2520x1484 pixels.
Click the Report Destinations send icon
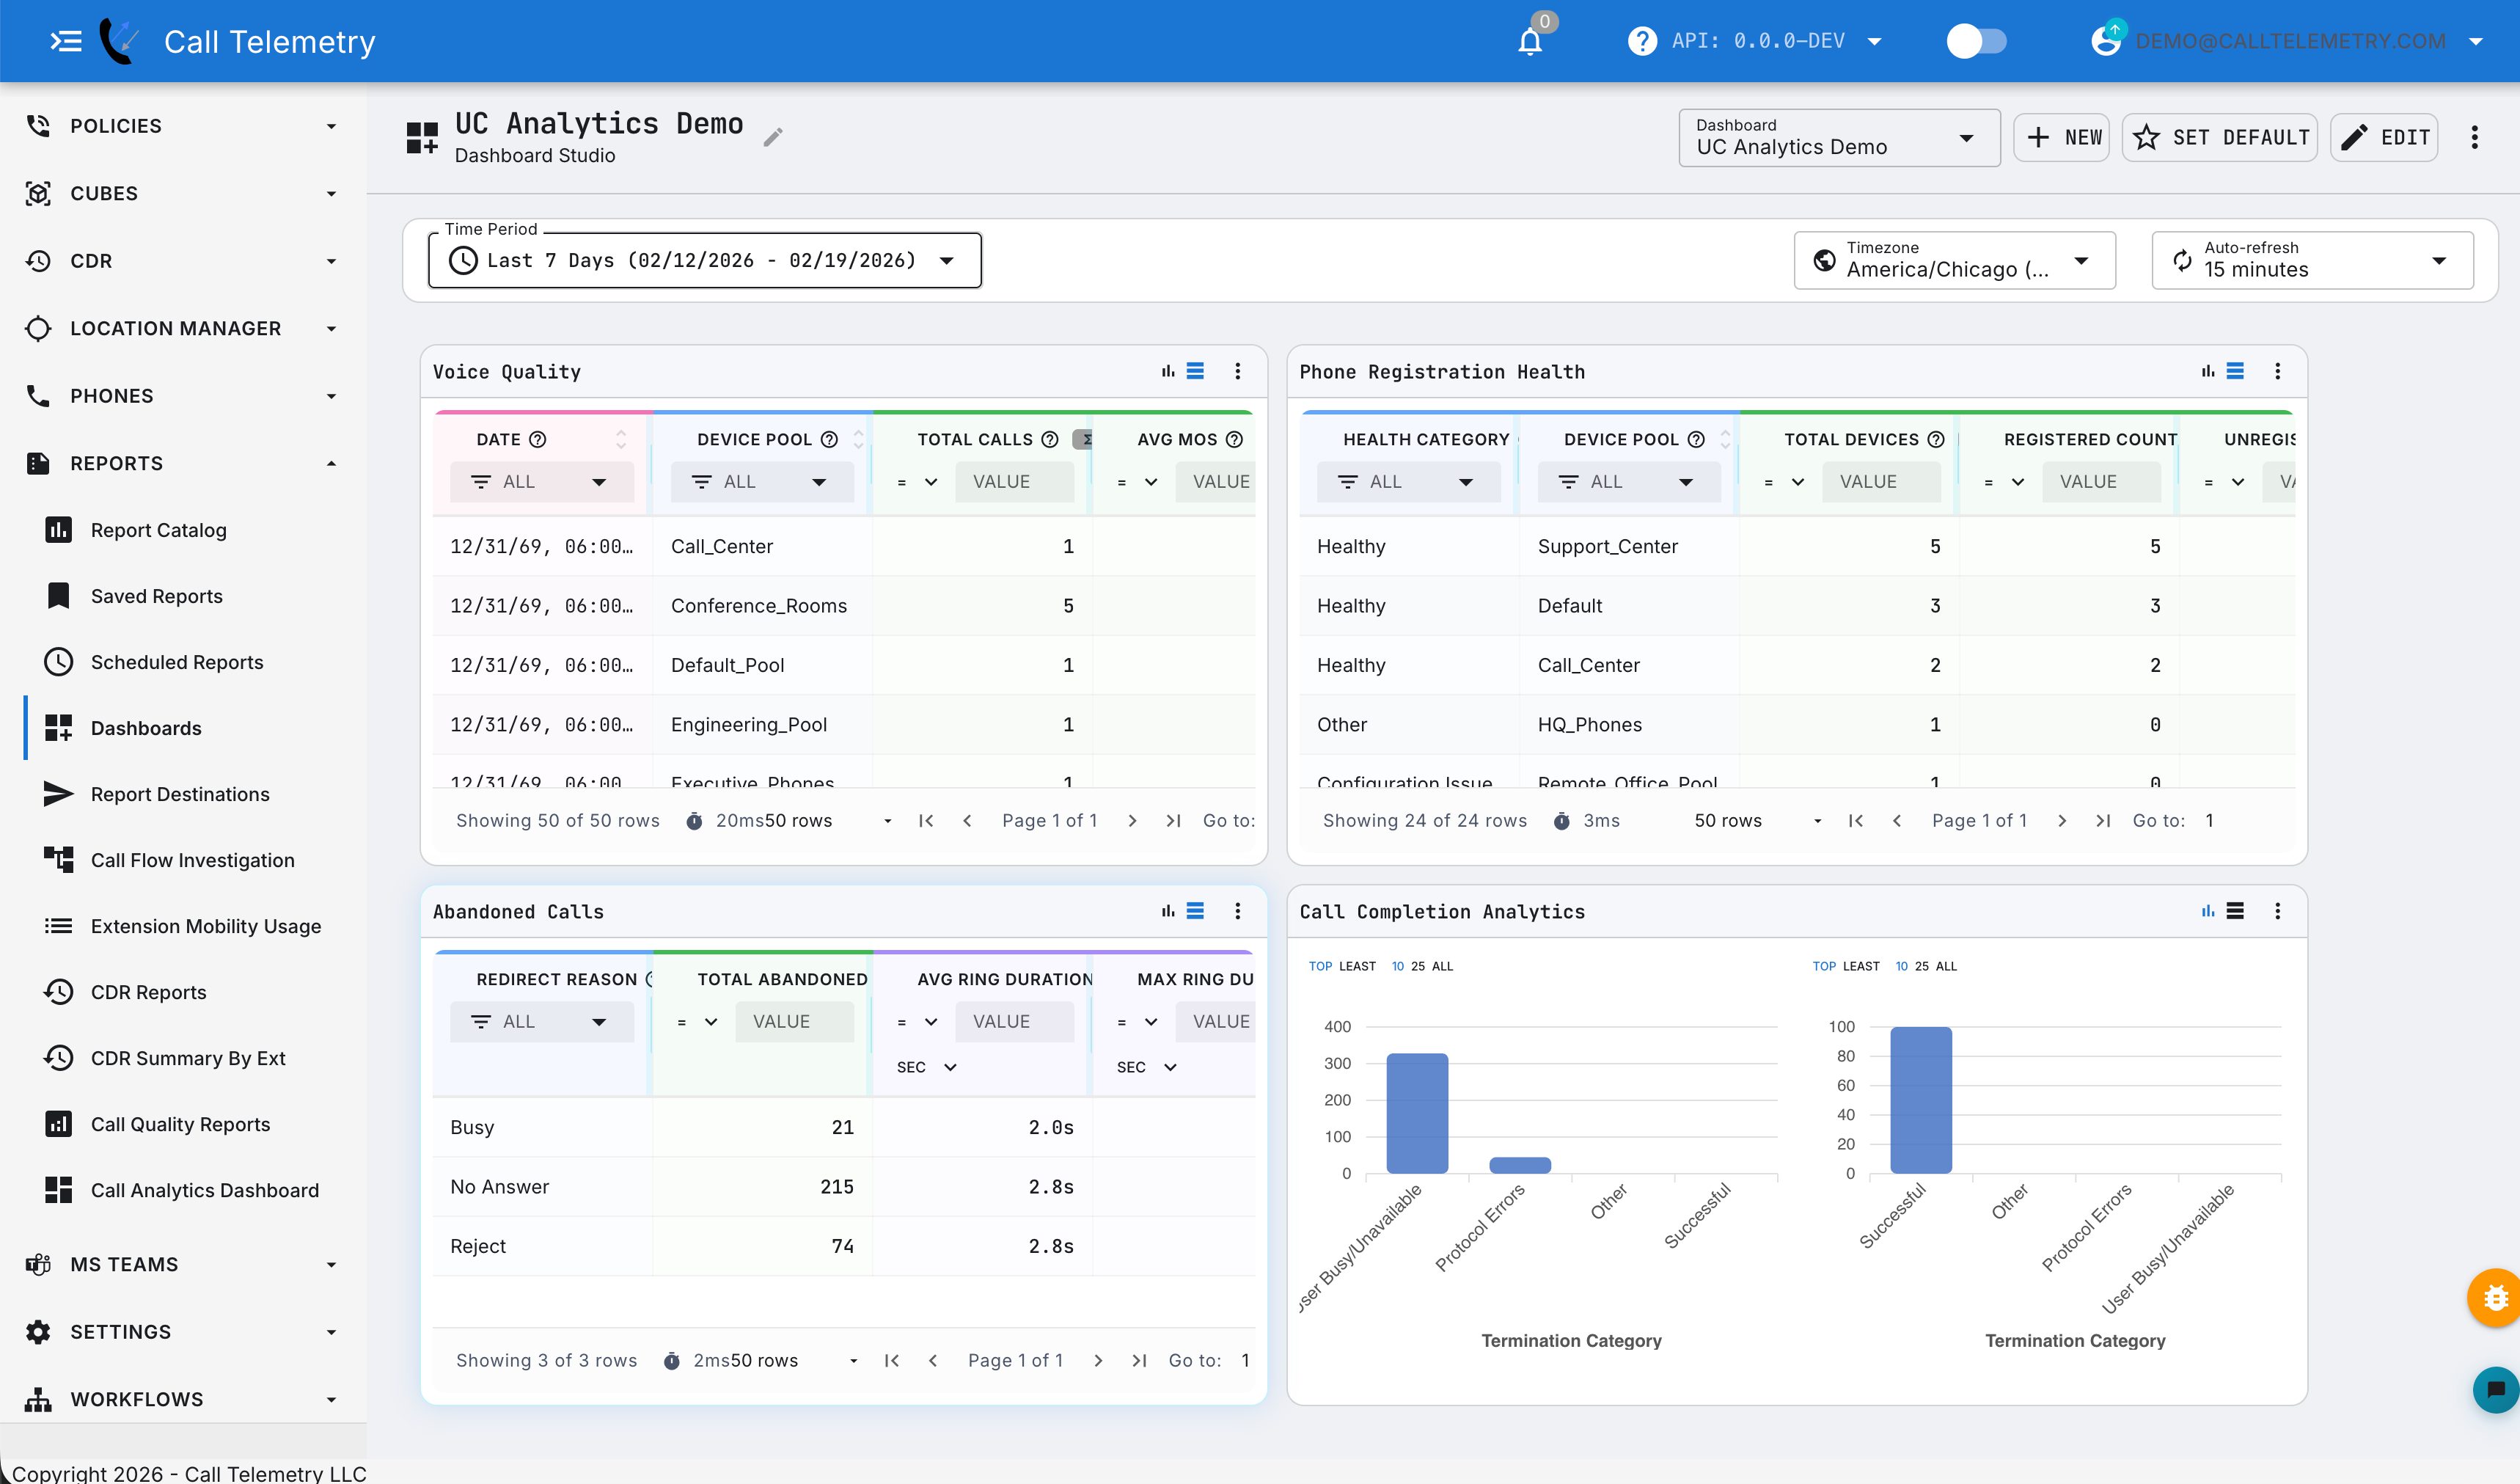coord(58,794)
